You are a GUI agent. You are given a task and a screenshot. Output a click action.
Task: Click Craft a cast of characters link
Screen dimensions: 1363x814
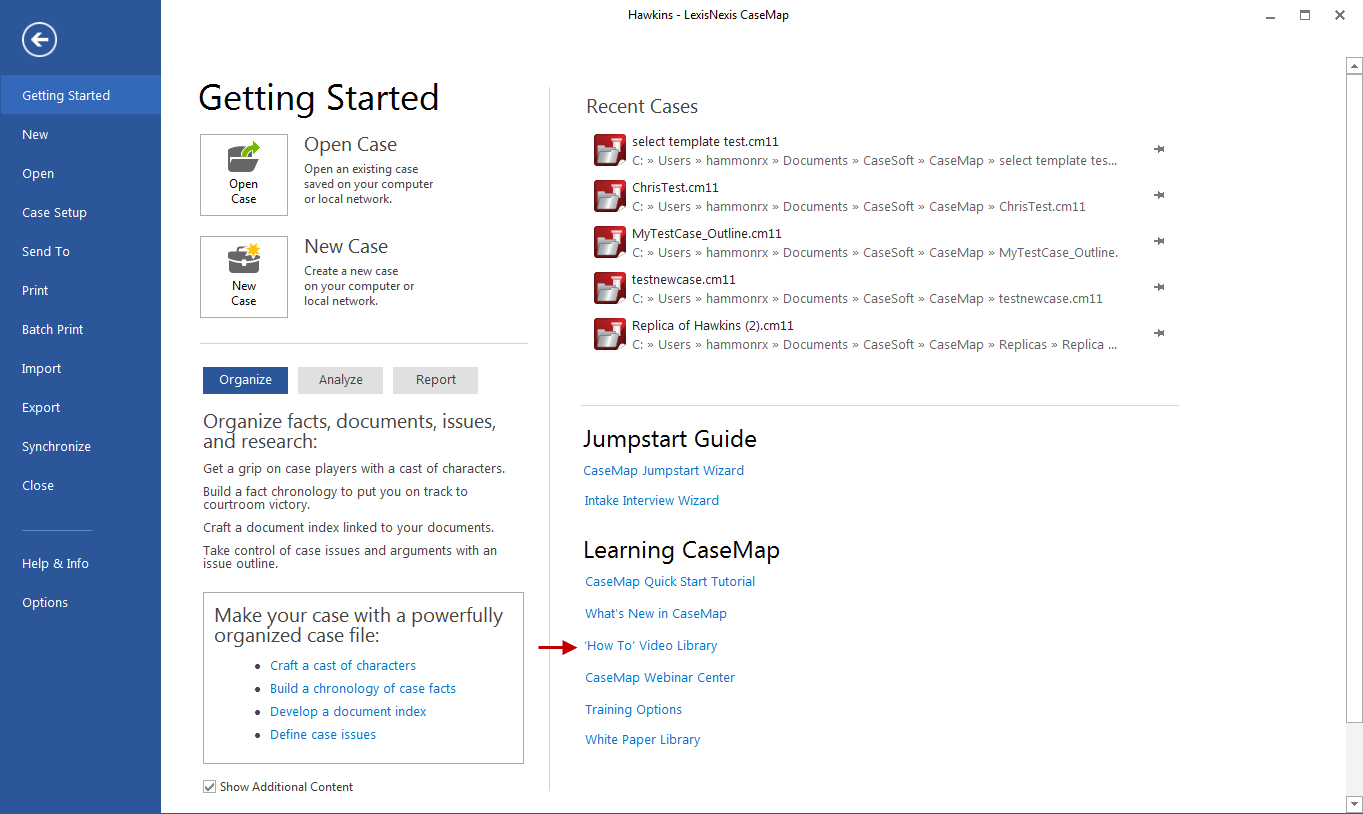coord(343,665)
